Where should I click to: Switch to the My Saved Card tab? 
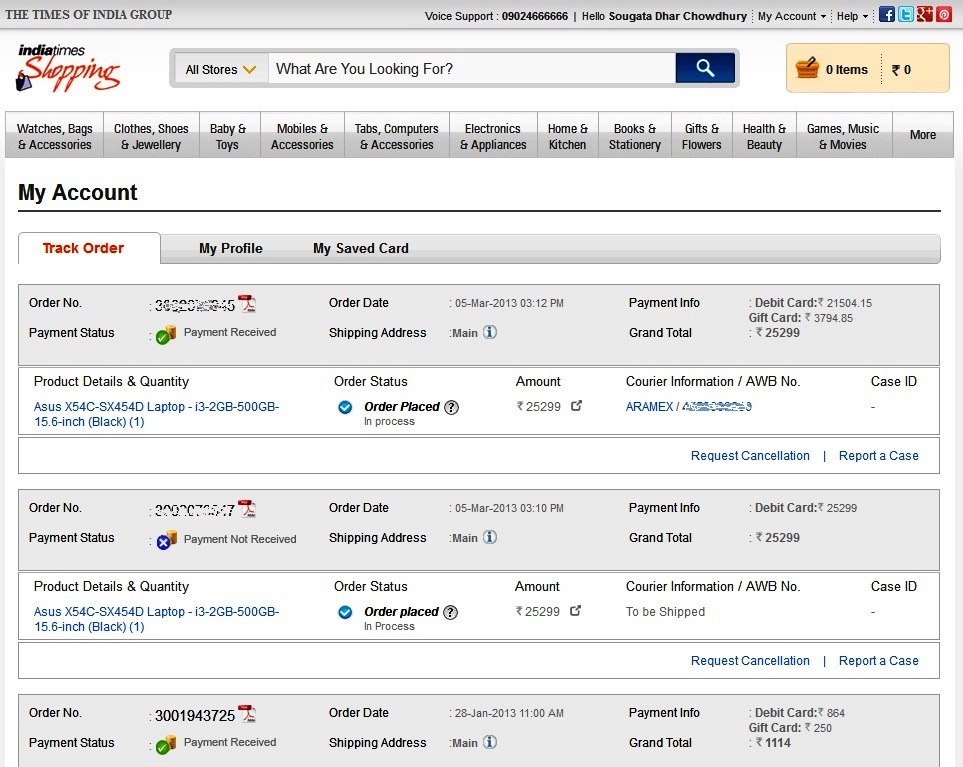pos(361,249)
